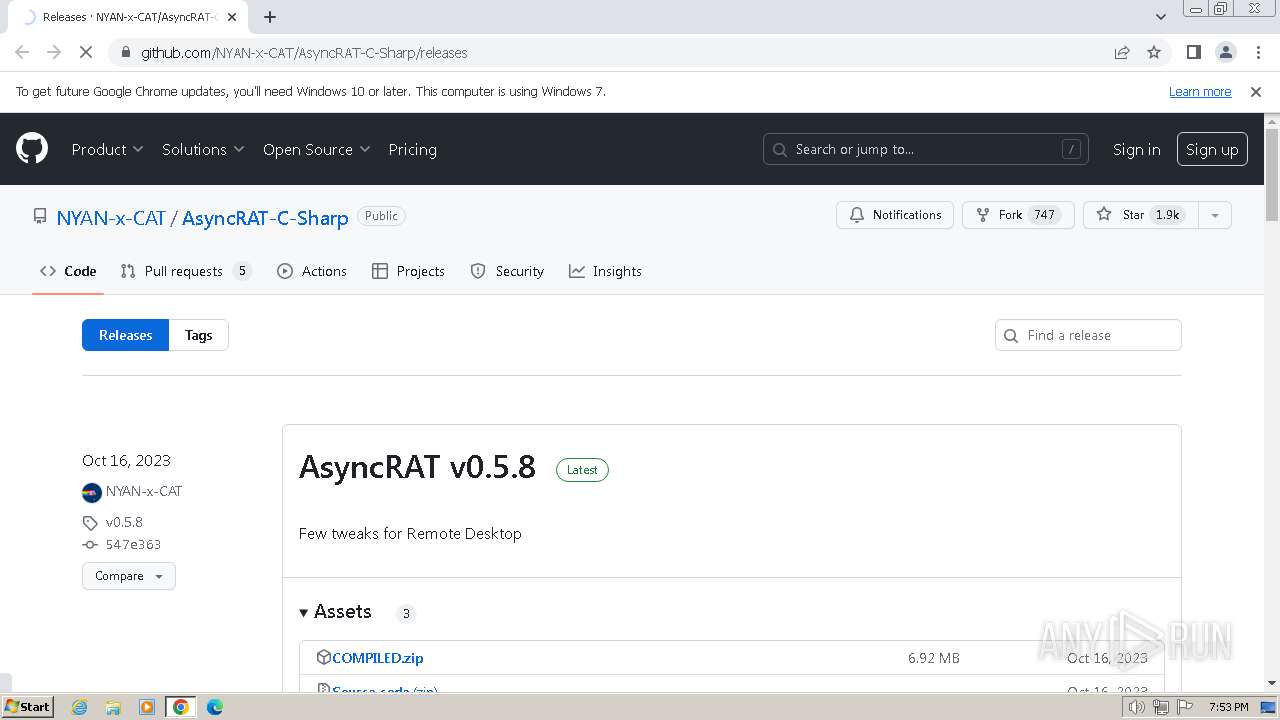The width and height of the screenshot is (1280, 720).
Task: Switch to the Pull requests tab
Action: 186,271
